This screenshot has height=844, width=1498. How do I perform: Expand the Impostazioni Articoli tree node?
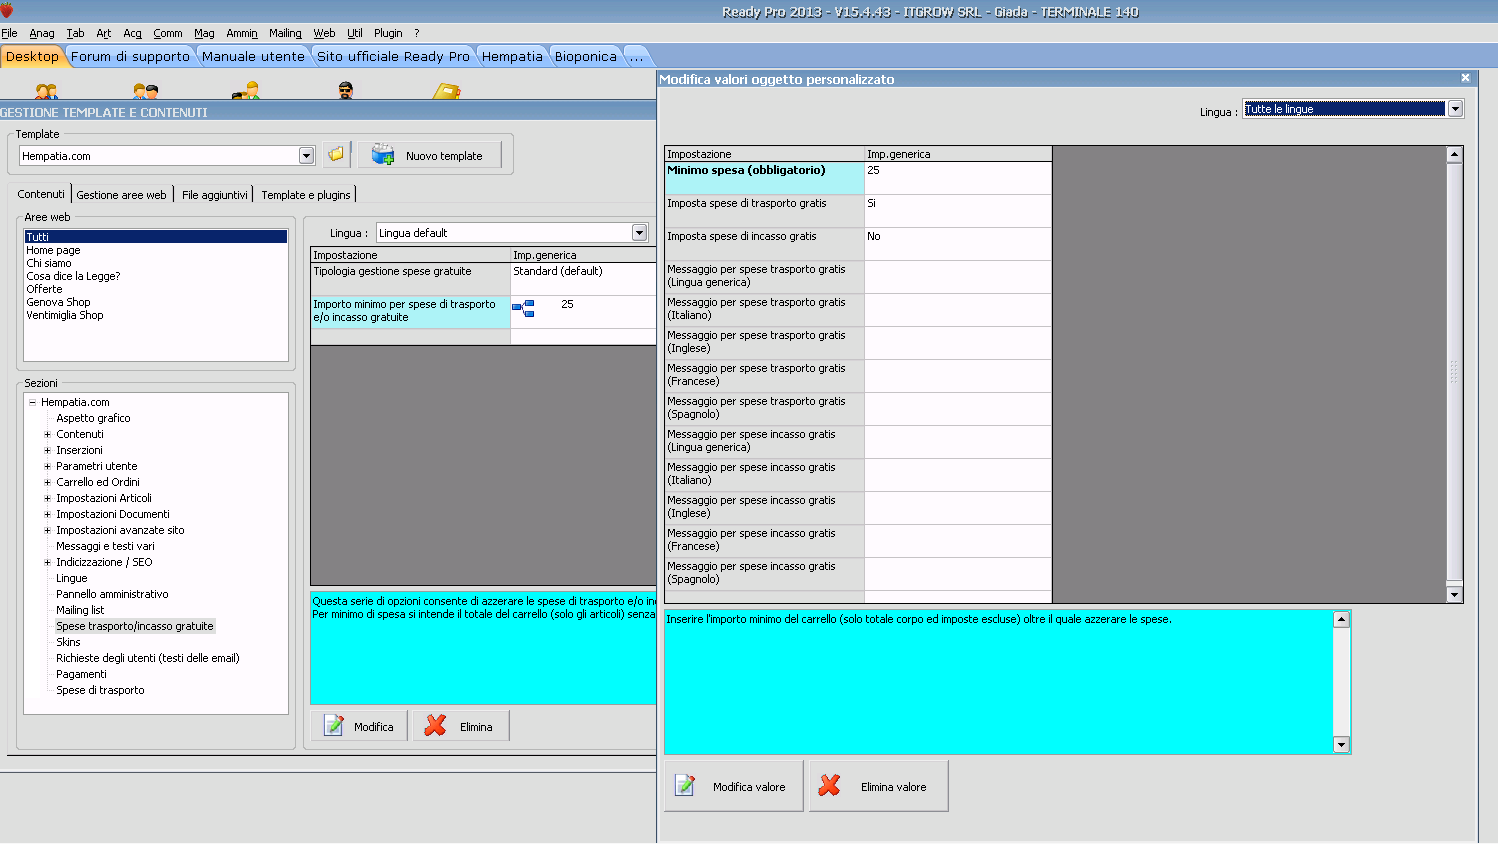(x=47, y=499)
